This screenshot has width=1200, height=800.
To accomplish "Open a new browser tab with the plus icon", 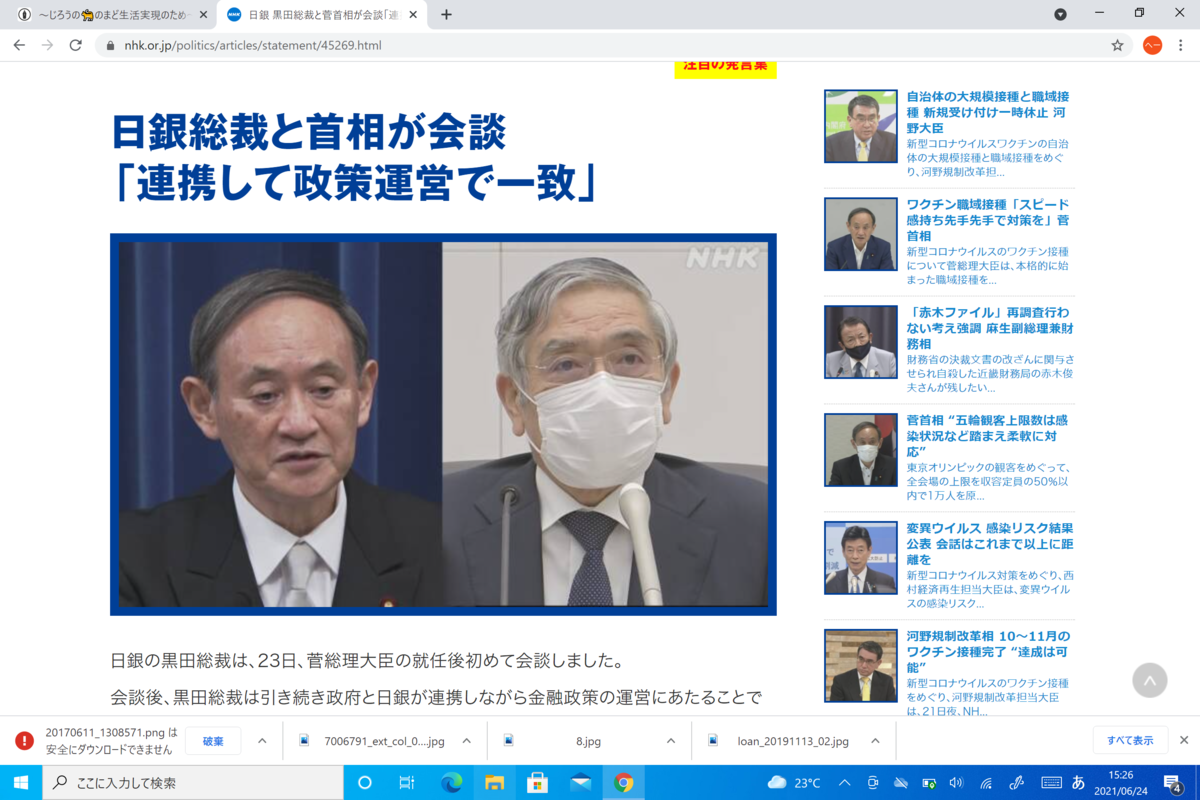I will click(446, 14).
